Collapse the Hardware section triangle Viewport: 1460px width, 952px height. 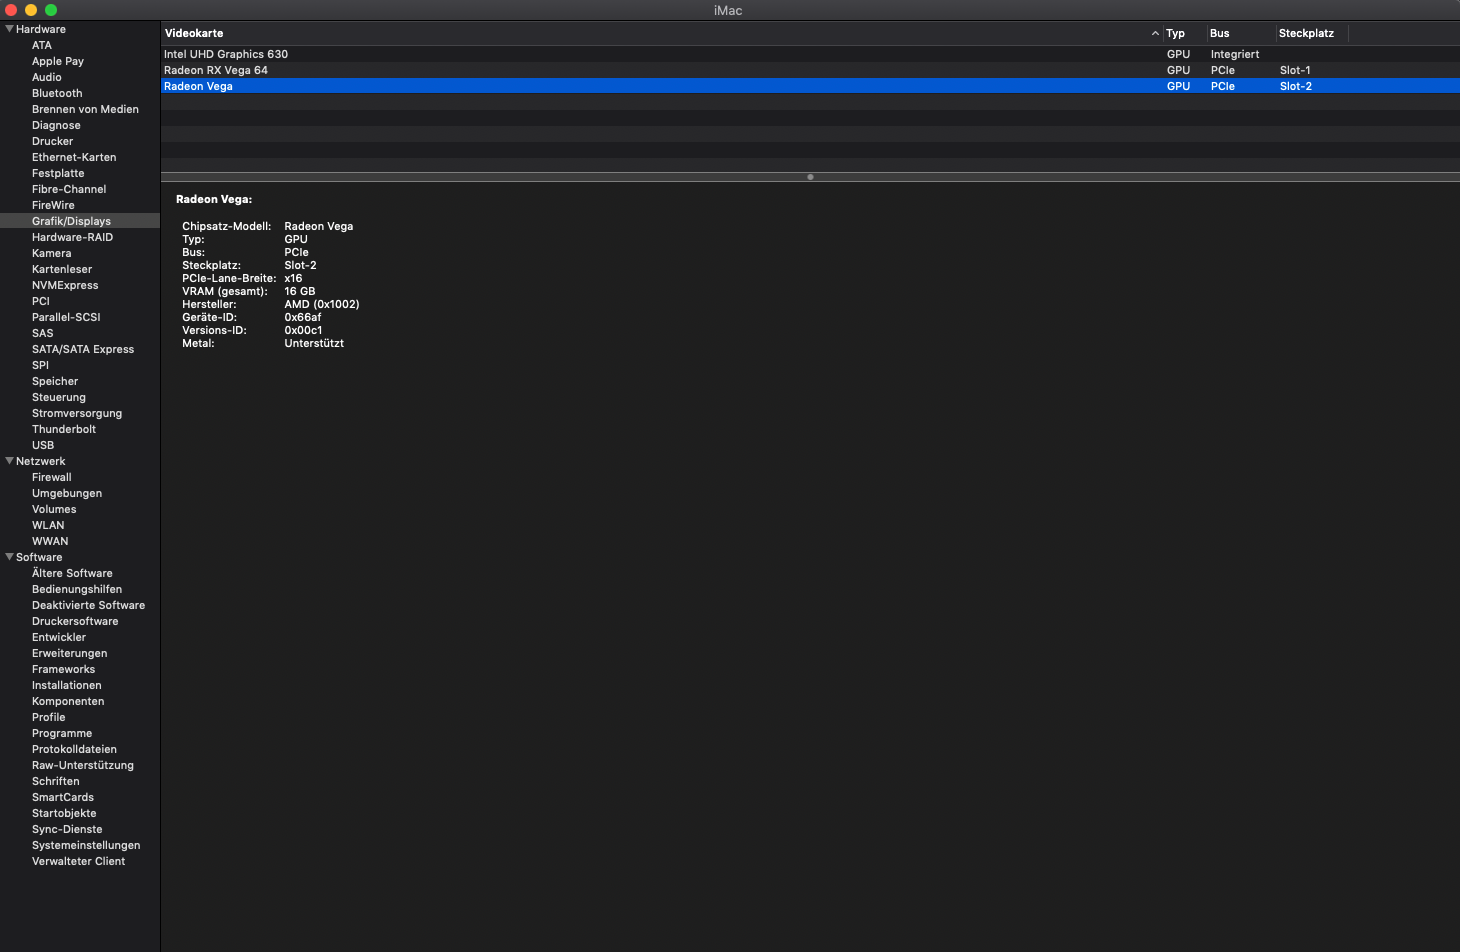(x=9, y=29)
